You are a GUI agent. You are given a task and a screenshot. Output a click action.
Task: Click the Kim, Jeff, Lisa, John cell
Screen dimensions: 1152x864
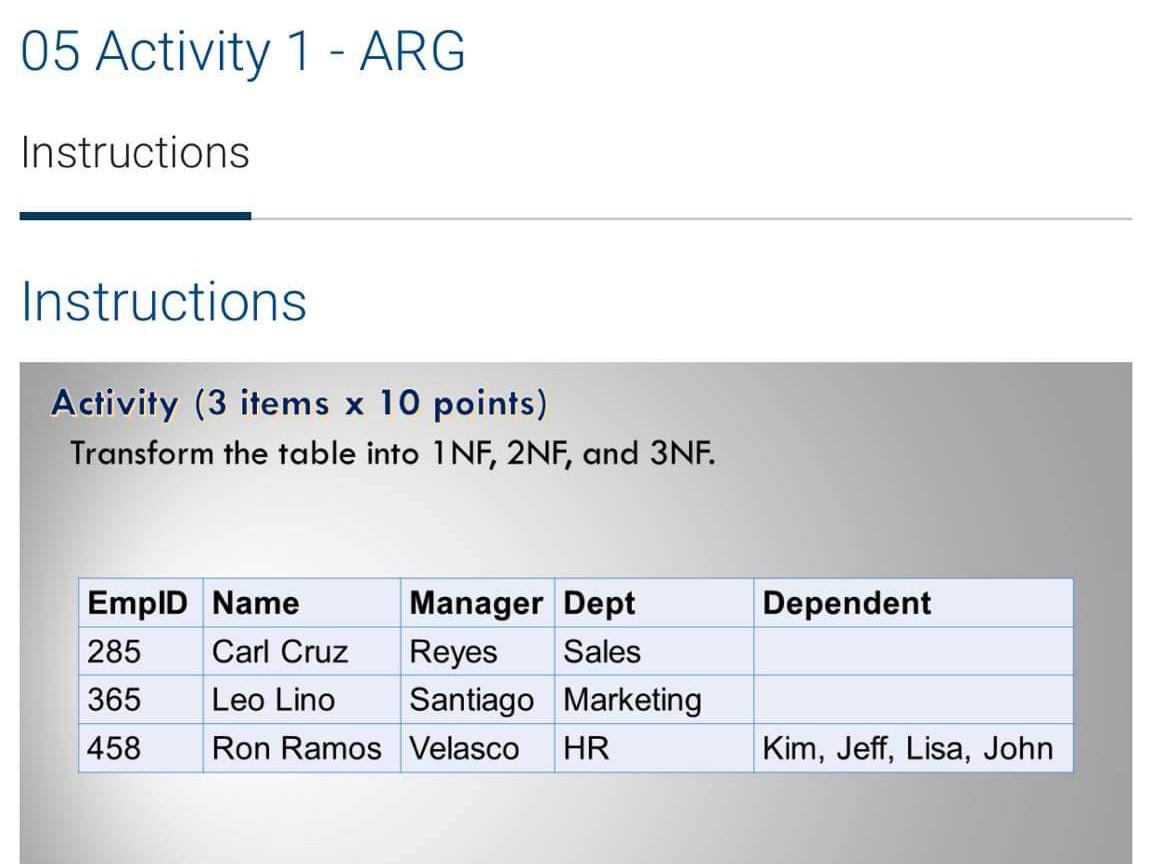[x=913, y=749]
